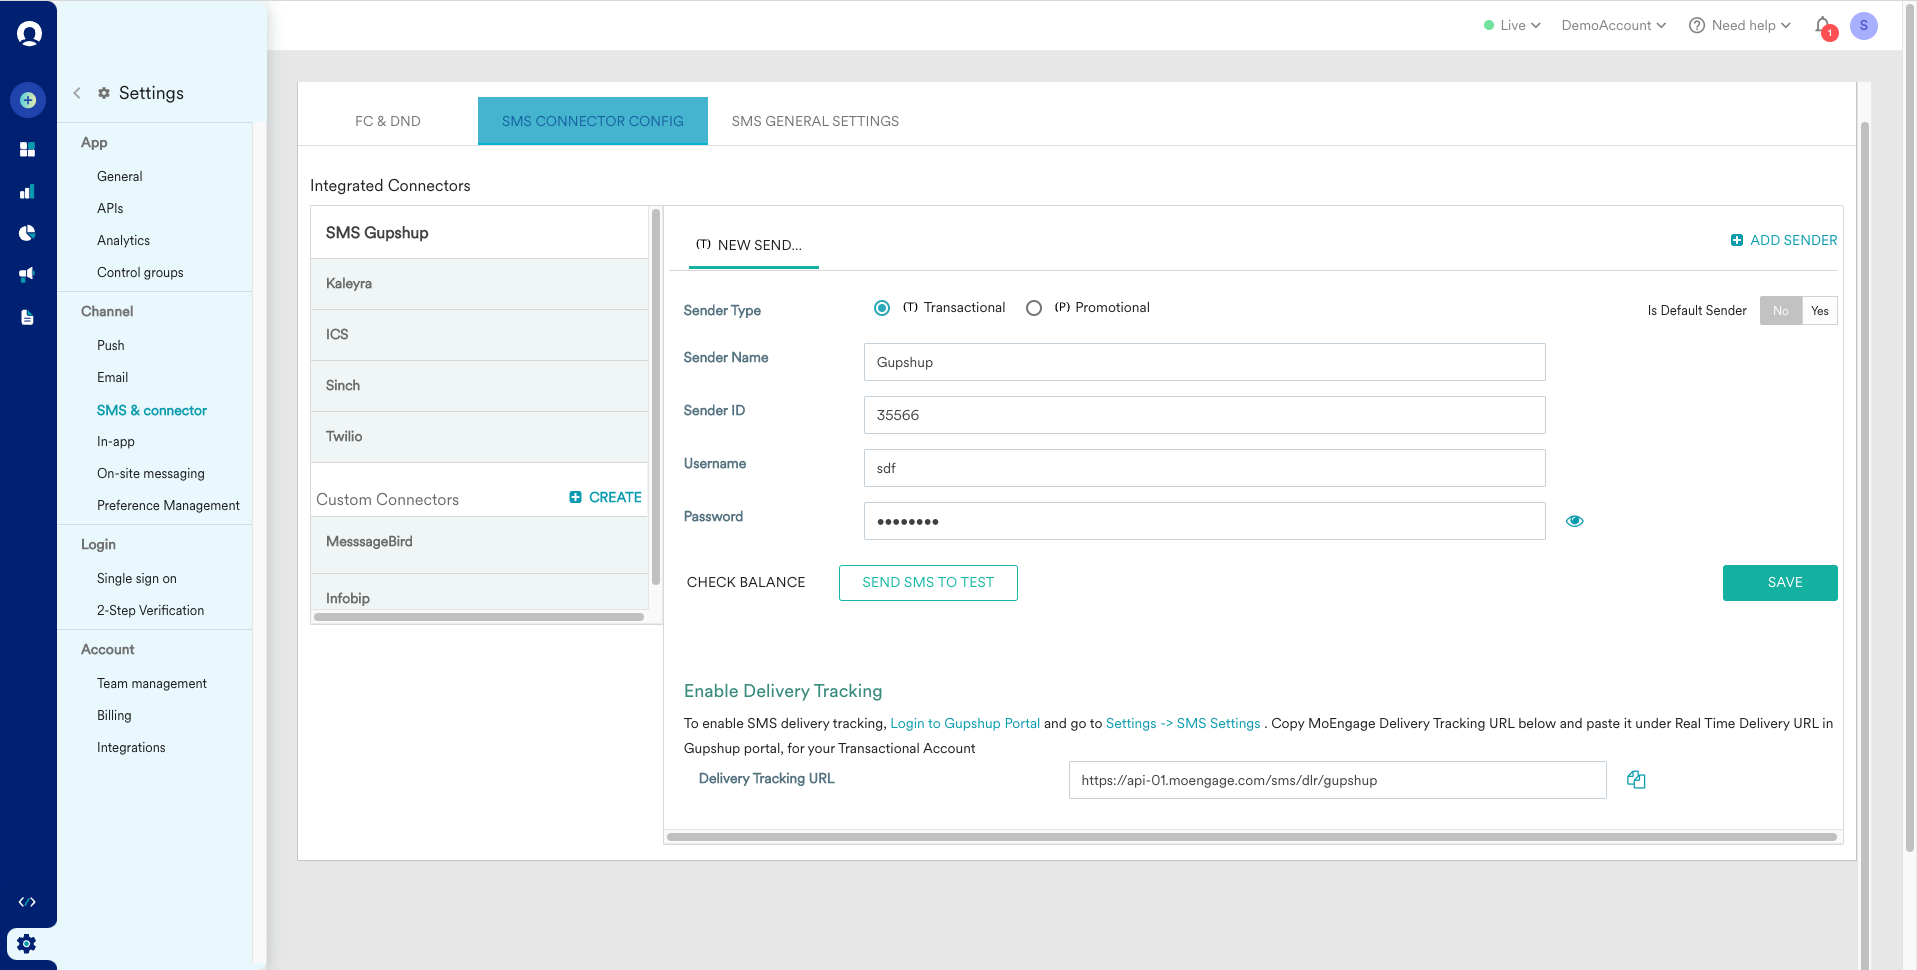
Task: Set Is Default Sender to Yes
Action: click(1820, 311)
